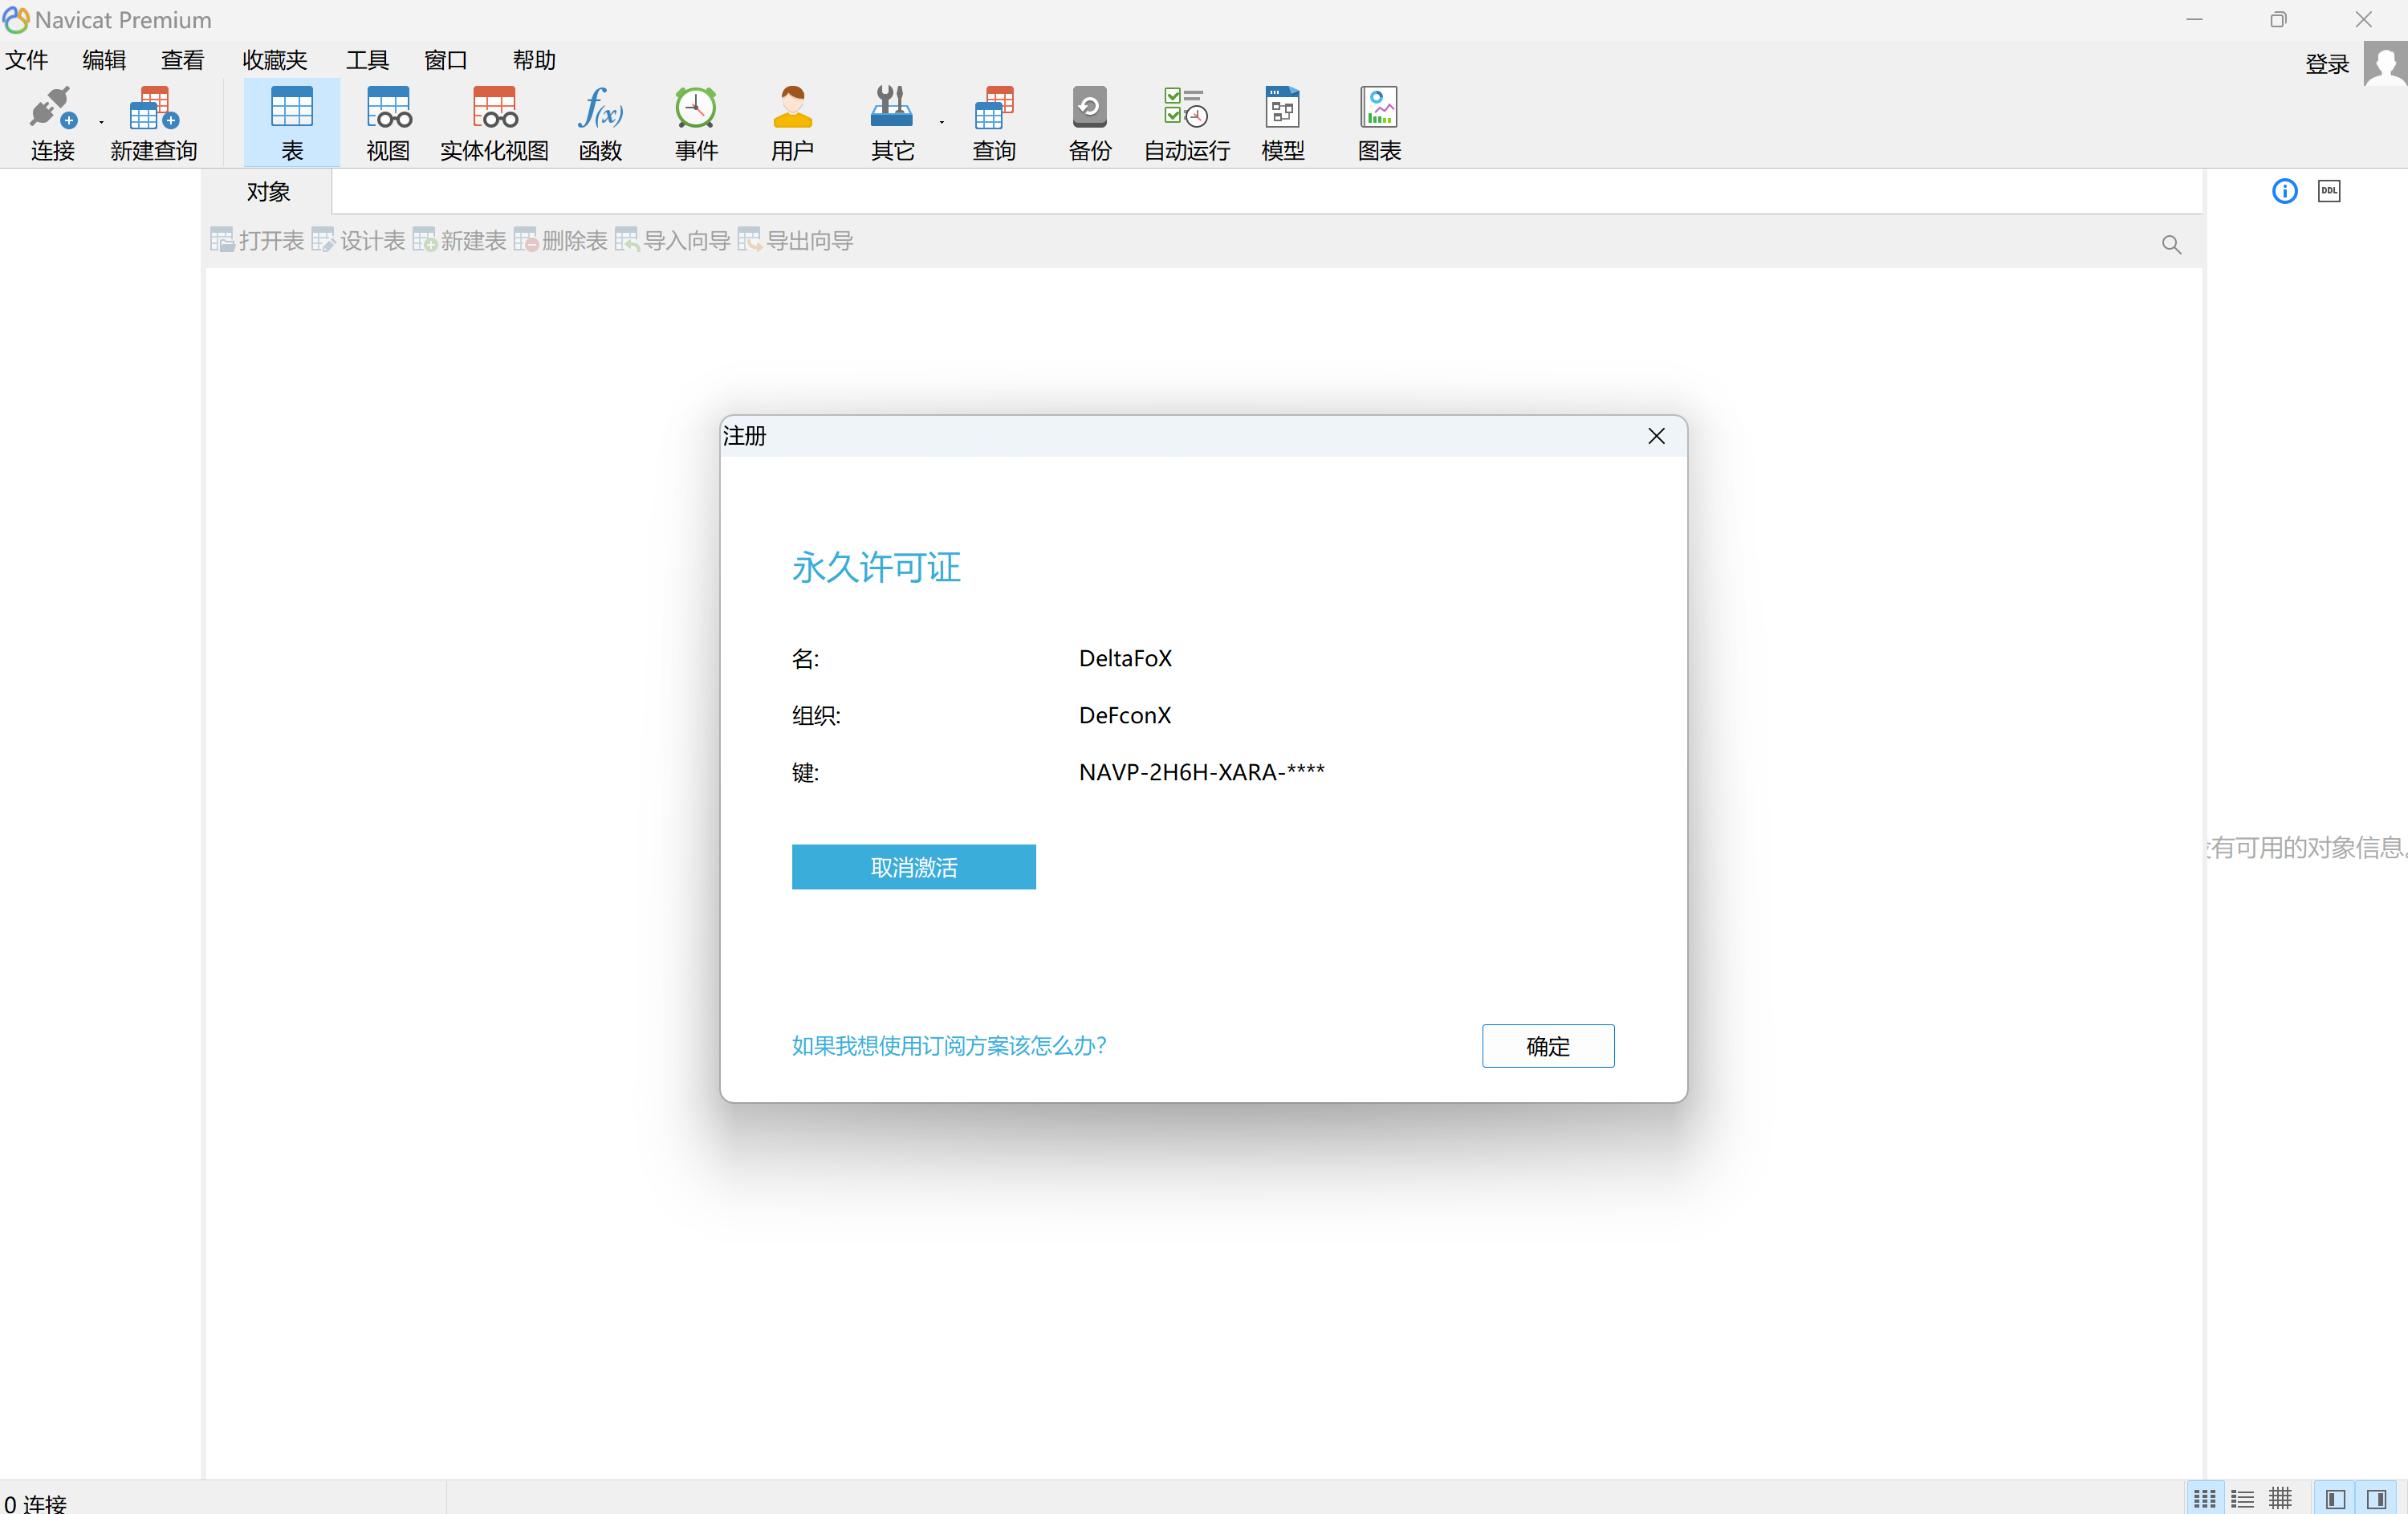Image resolution: width=2408 pixels, height=1514 pixels.
Task: Expand the Others dropdown arrow
Action: tap(942, 123)
